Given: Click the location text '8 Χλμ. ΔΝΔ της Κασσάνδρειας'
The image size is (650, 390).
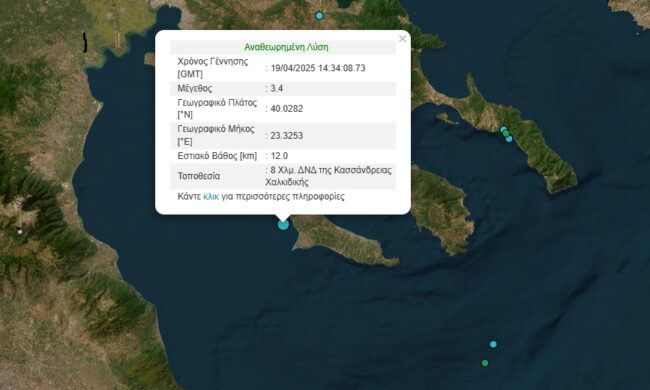Looking at the screenshot, I should (x=331, y=170).
